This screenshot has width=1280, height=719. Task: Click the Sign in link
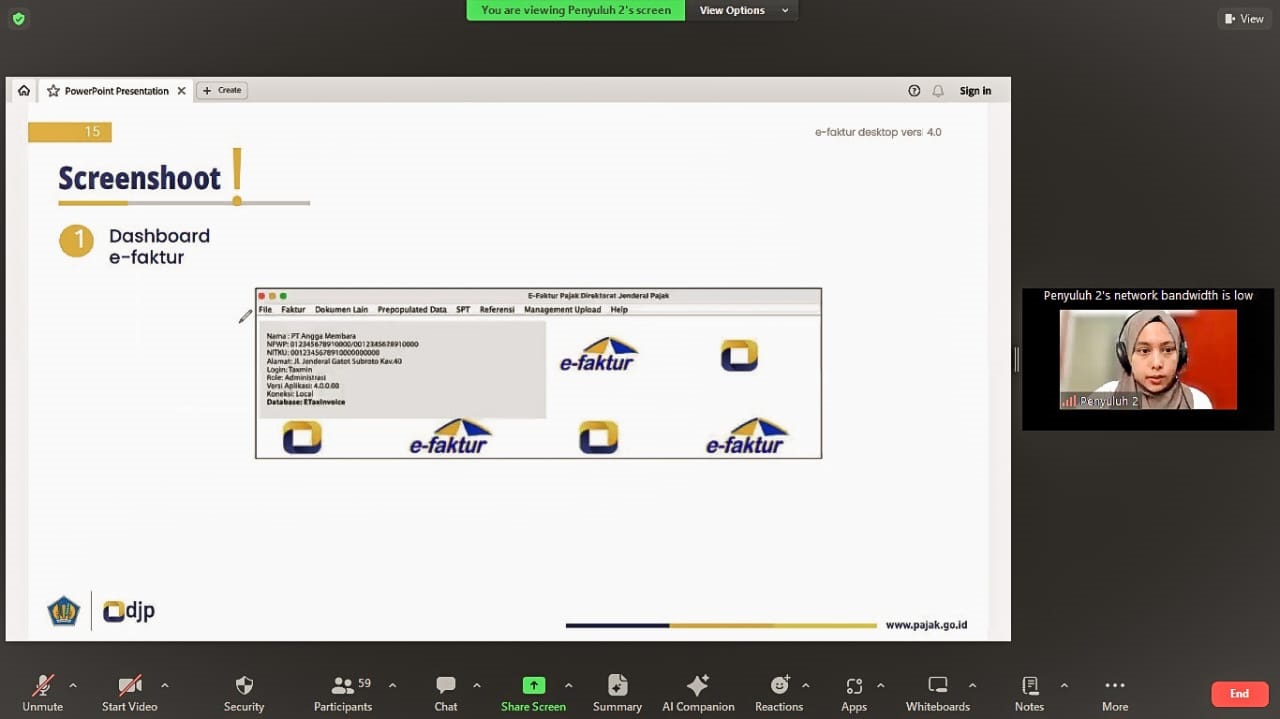click(x=975, y=91)
